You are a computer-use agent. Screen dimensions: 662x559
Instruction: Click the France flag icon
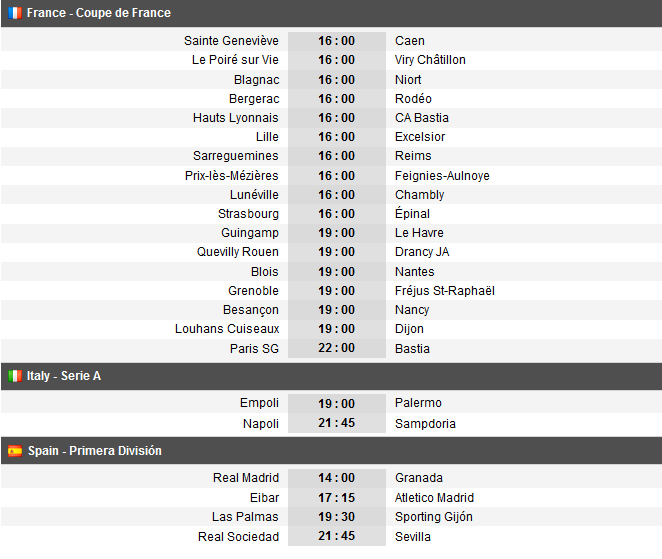click(x=15, y=13)
